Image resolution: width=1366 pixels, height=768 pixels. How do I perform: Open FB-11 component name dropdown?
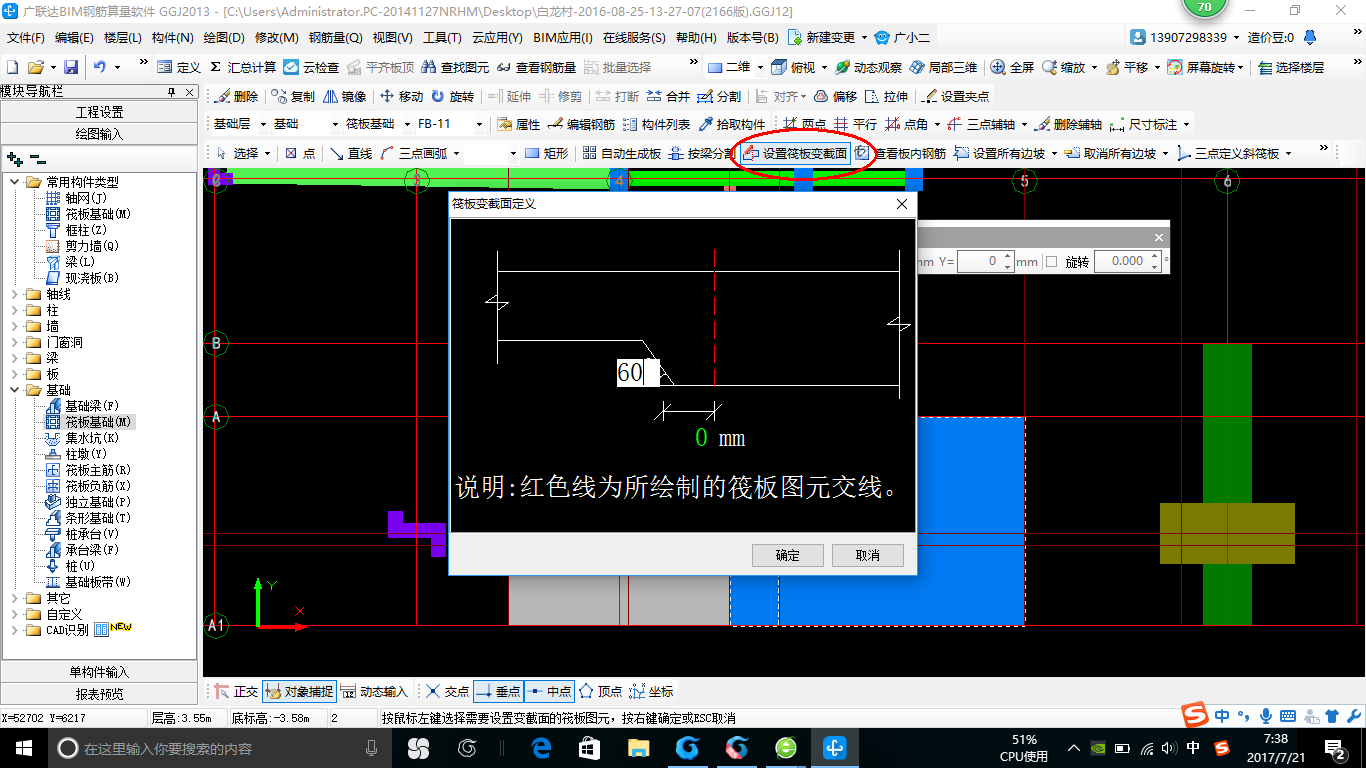(x=479, y=125)
